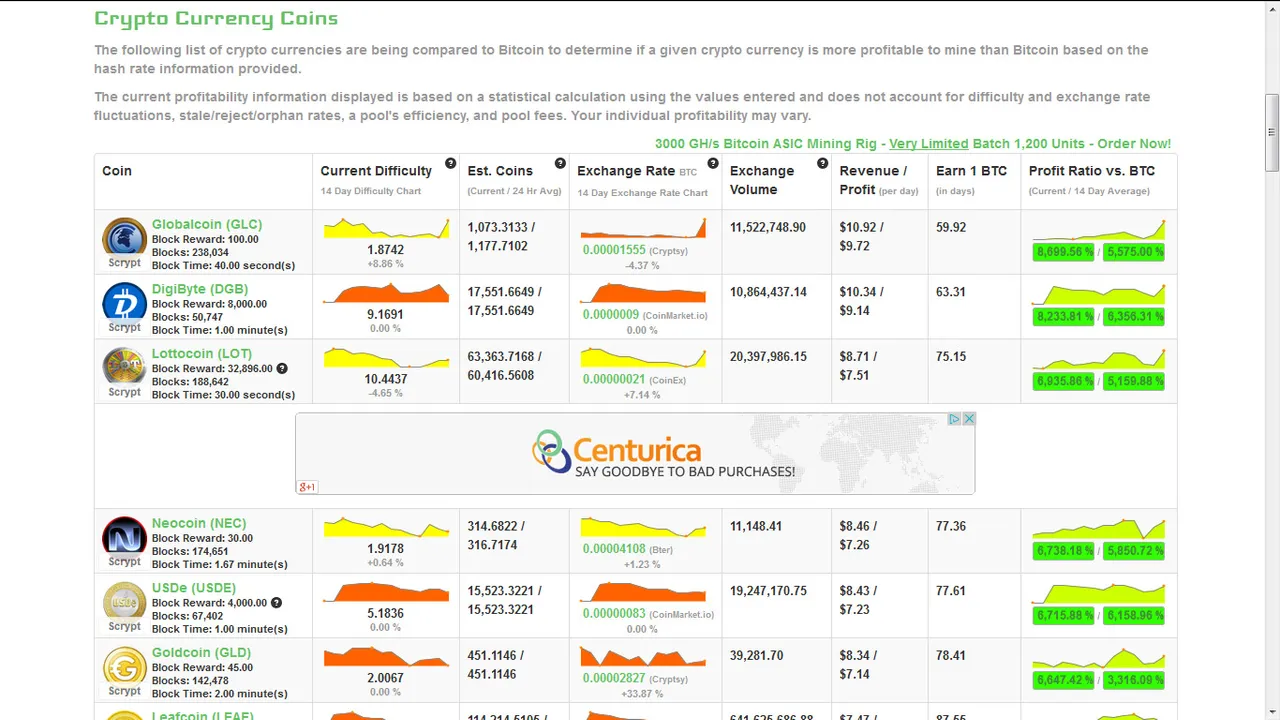
Task: Click the page vertical scrollbar thumb
Action: 1272,132
